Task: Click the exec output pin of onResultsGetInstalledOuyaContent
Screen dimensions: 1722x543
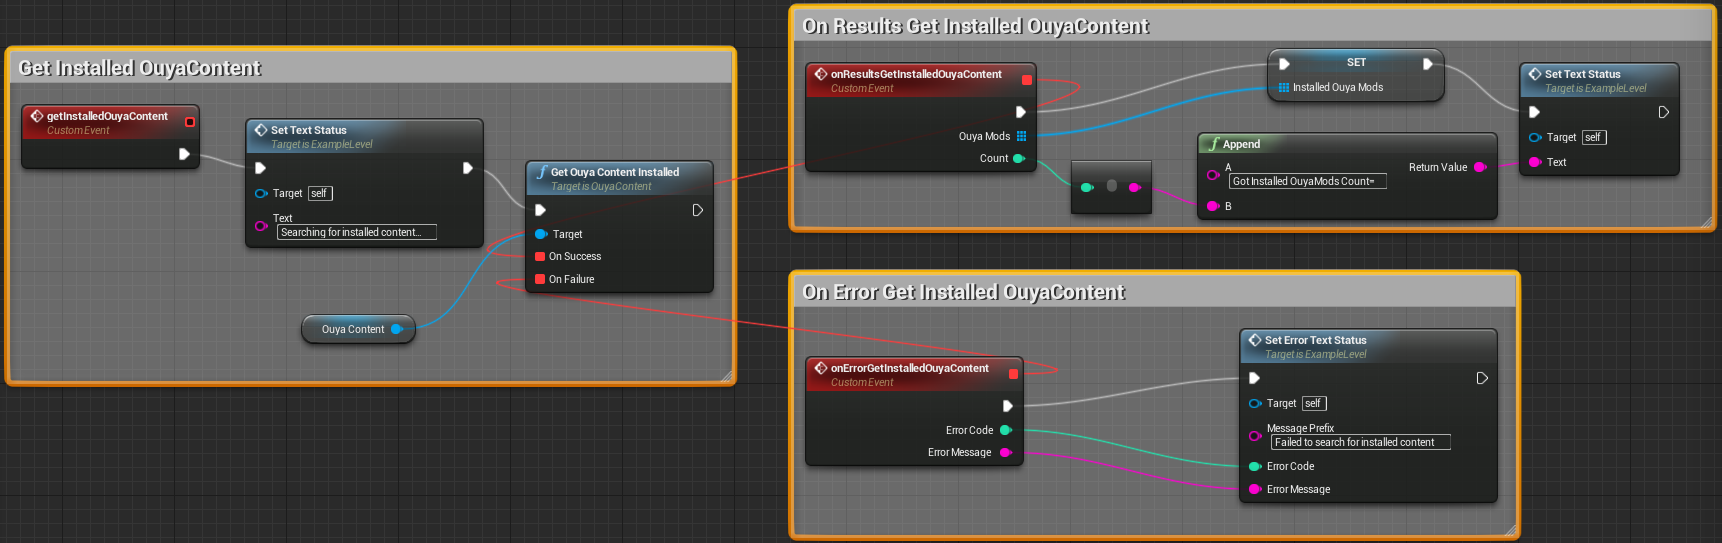Action: point(1021,112)
